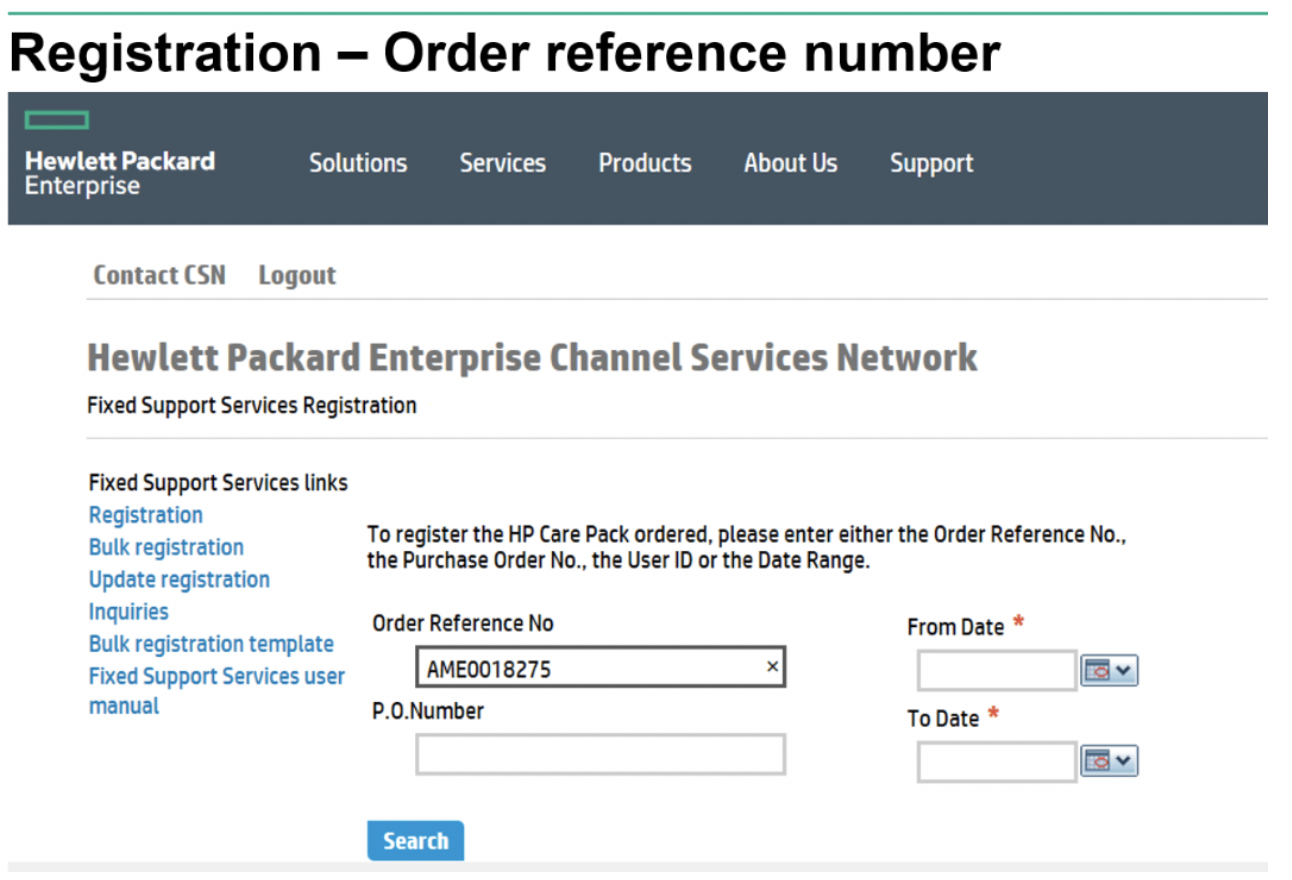Click the blue Search button
The width and height of the screenshot is (1292, 880).
[x=415, y=840]
